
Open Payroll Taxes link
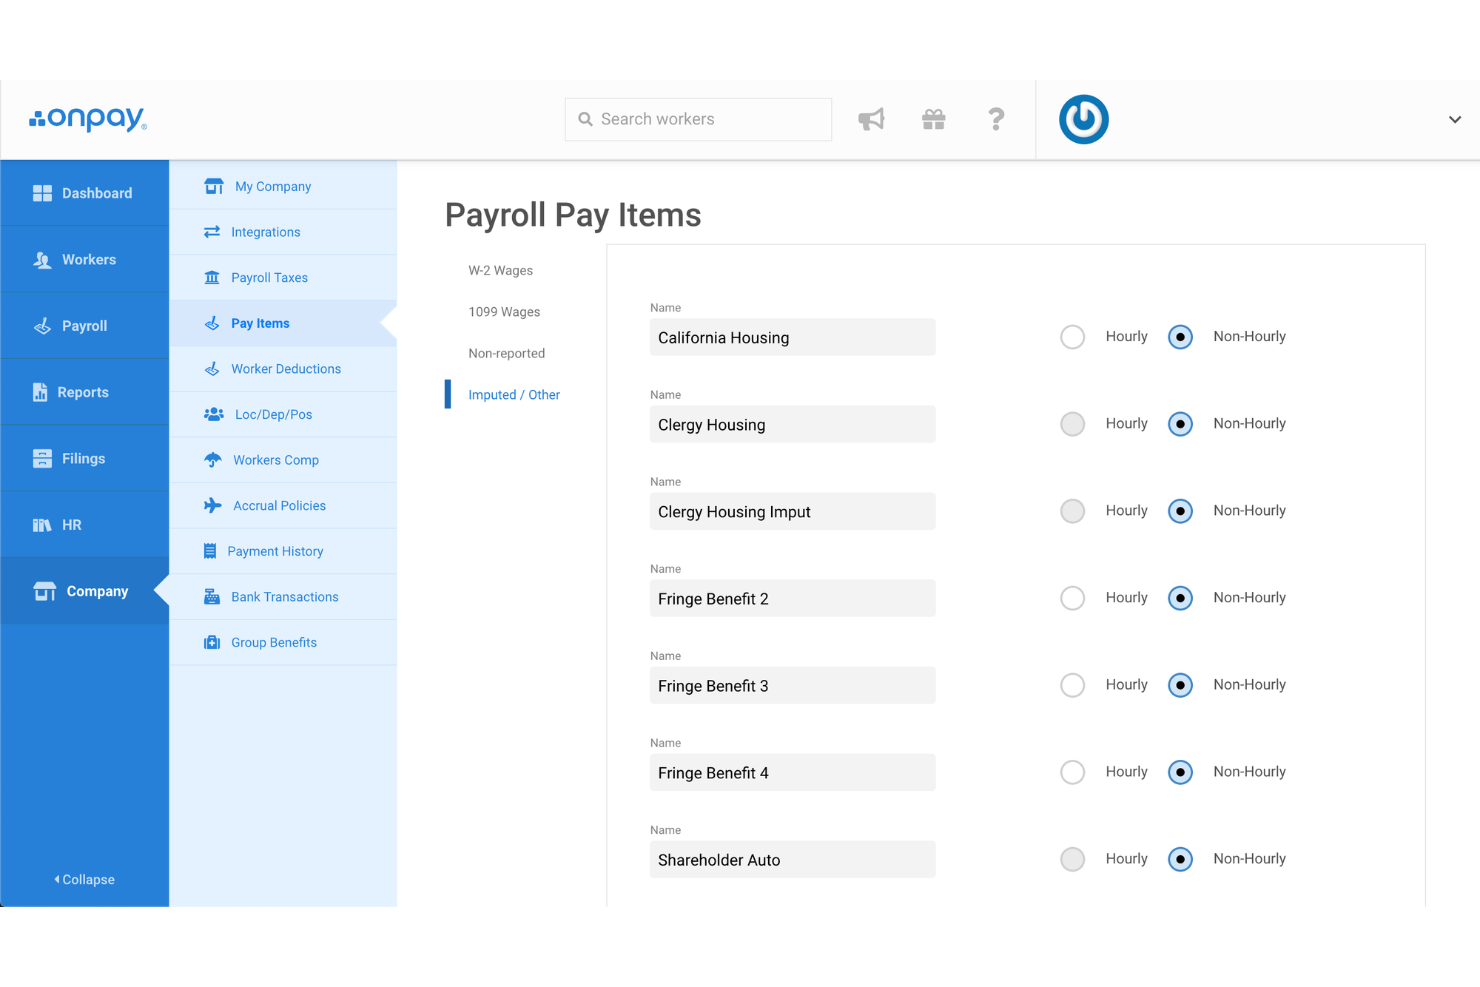point(270,278)
